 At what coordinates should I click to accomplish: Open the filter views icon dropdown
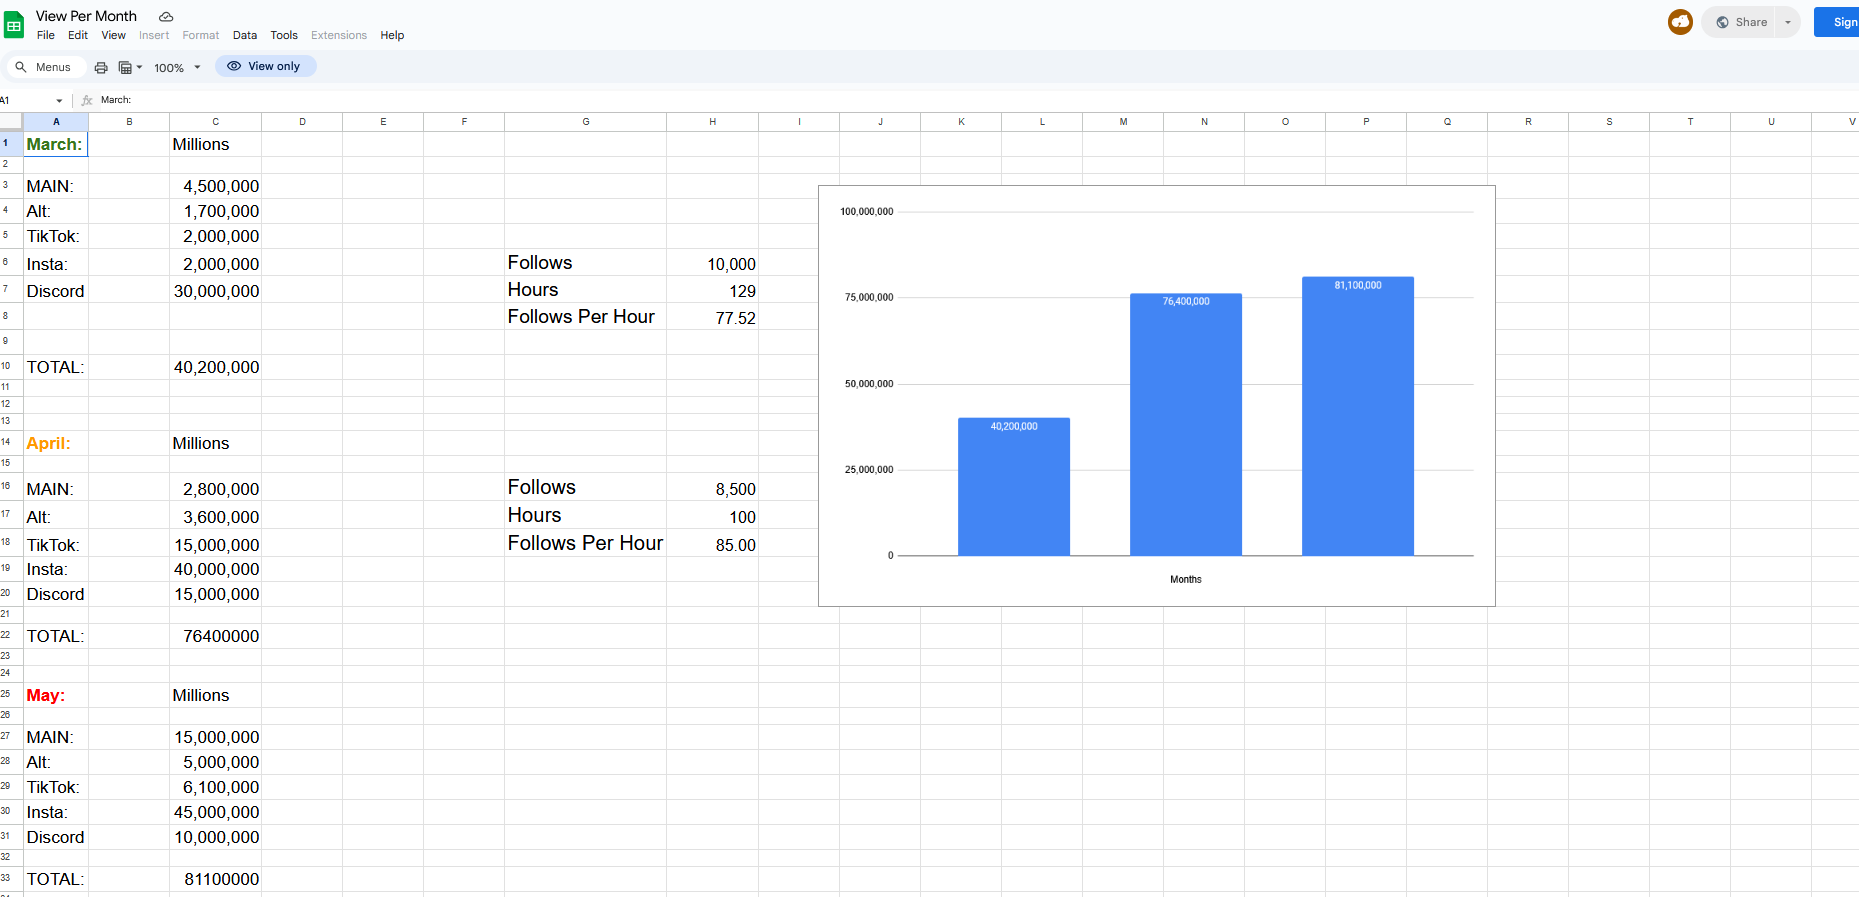point(130,67)
